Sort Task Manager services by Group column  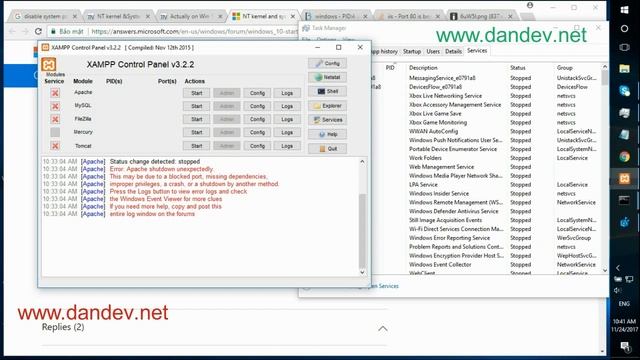point(564,68)
